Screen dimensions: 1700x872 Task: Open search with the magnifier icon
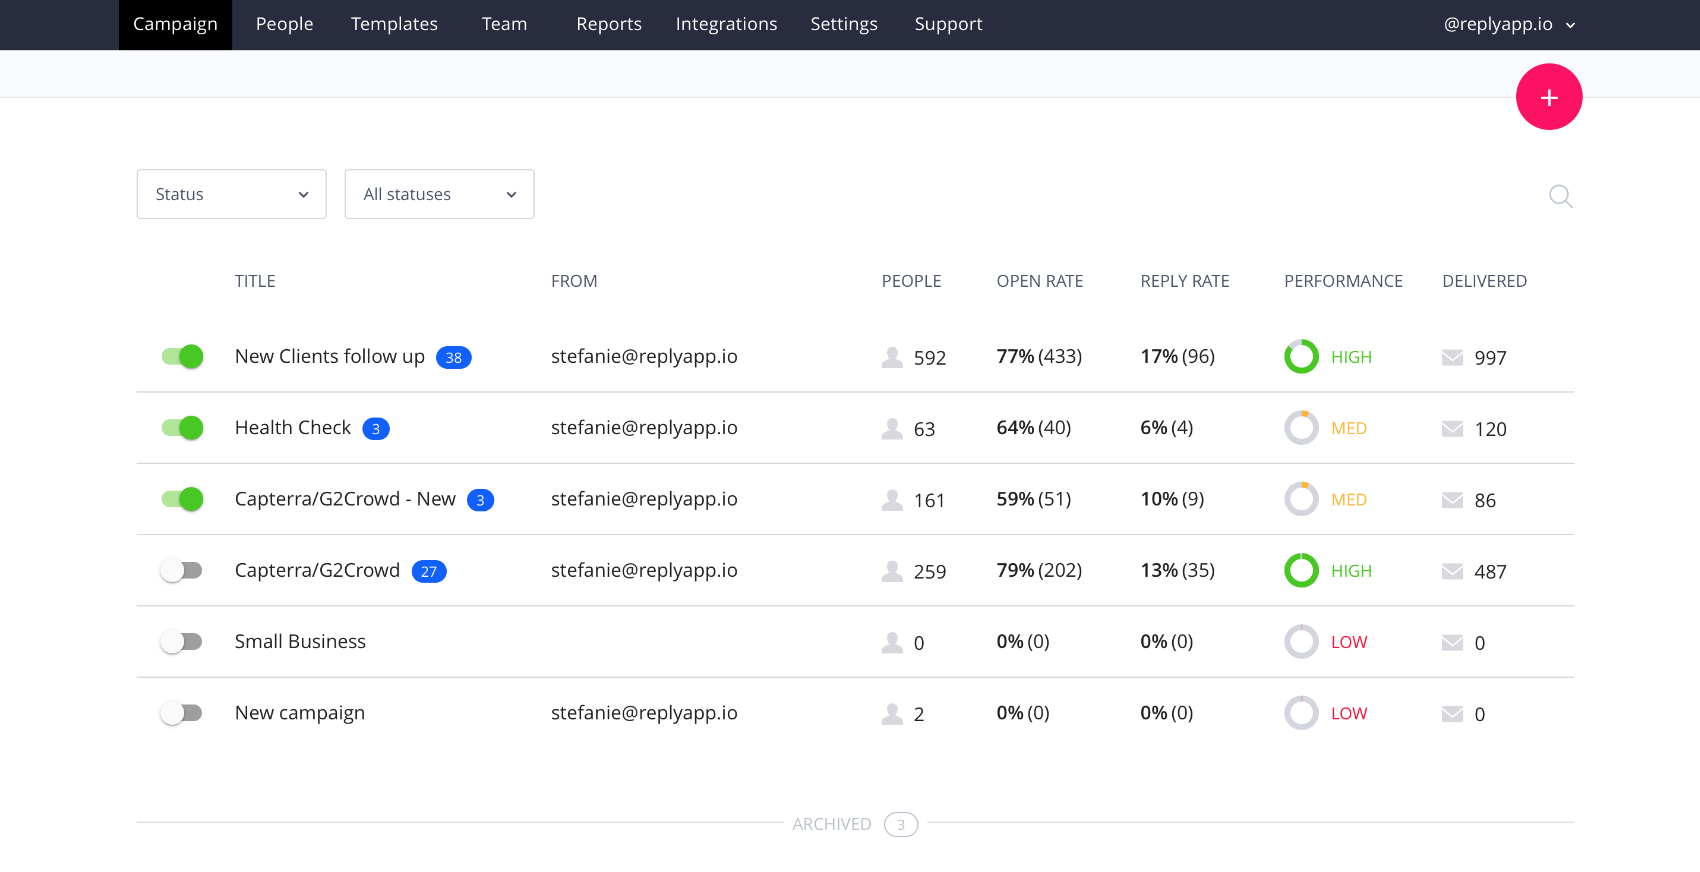pos(1560,196)
